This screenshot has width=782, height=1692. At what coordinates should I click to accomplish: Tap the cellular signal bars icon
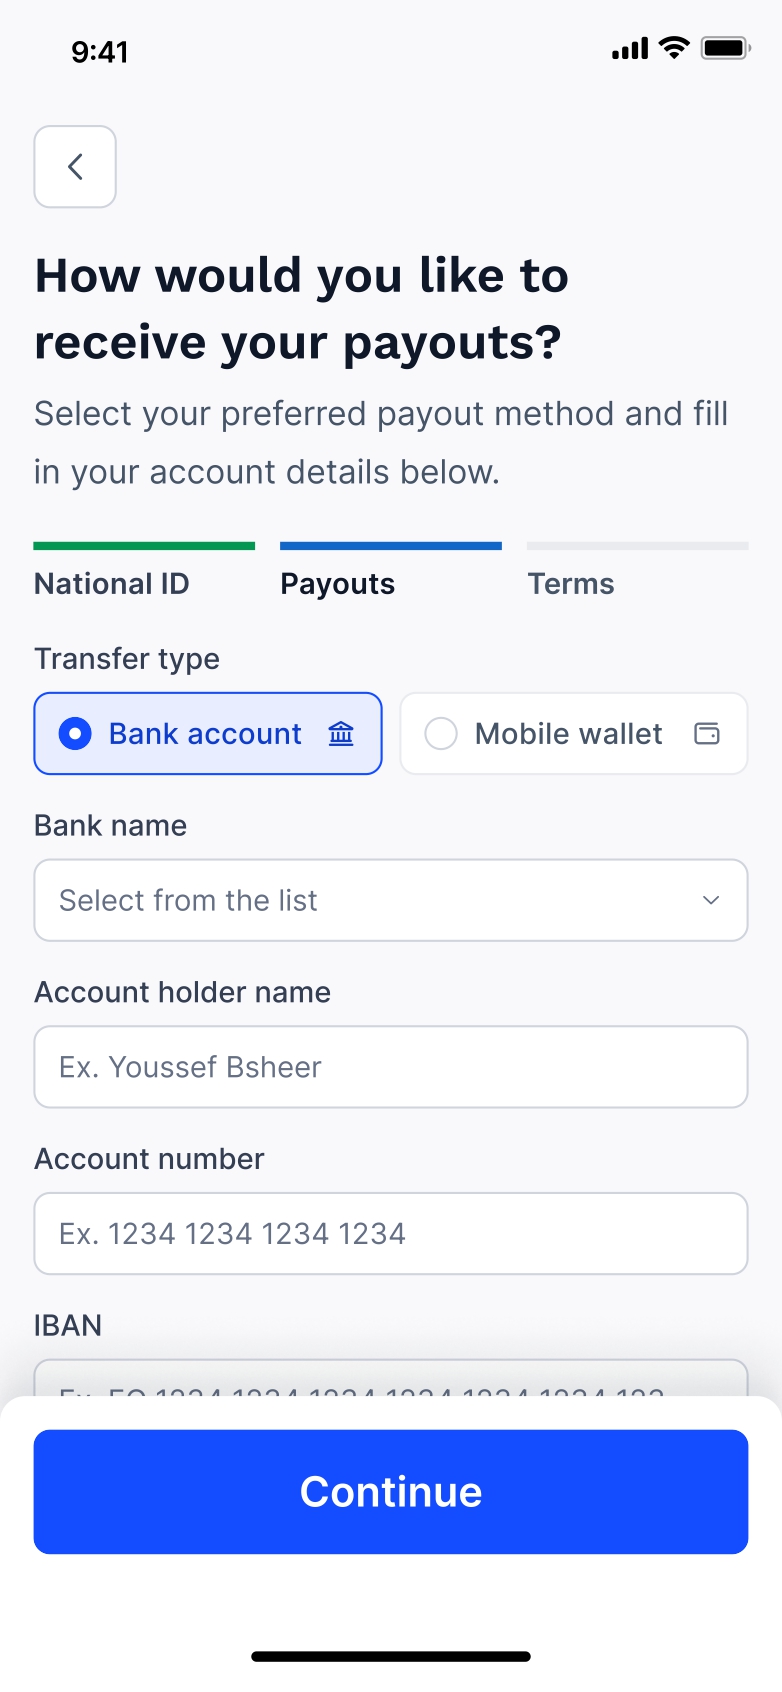(x=630, y=49)
